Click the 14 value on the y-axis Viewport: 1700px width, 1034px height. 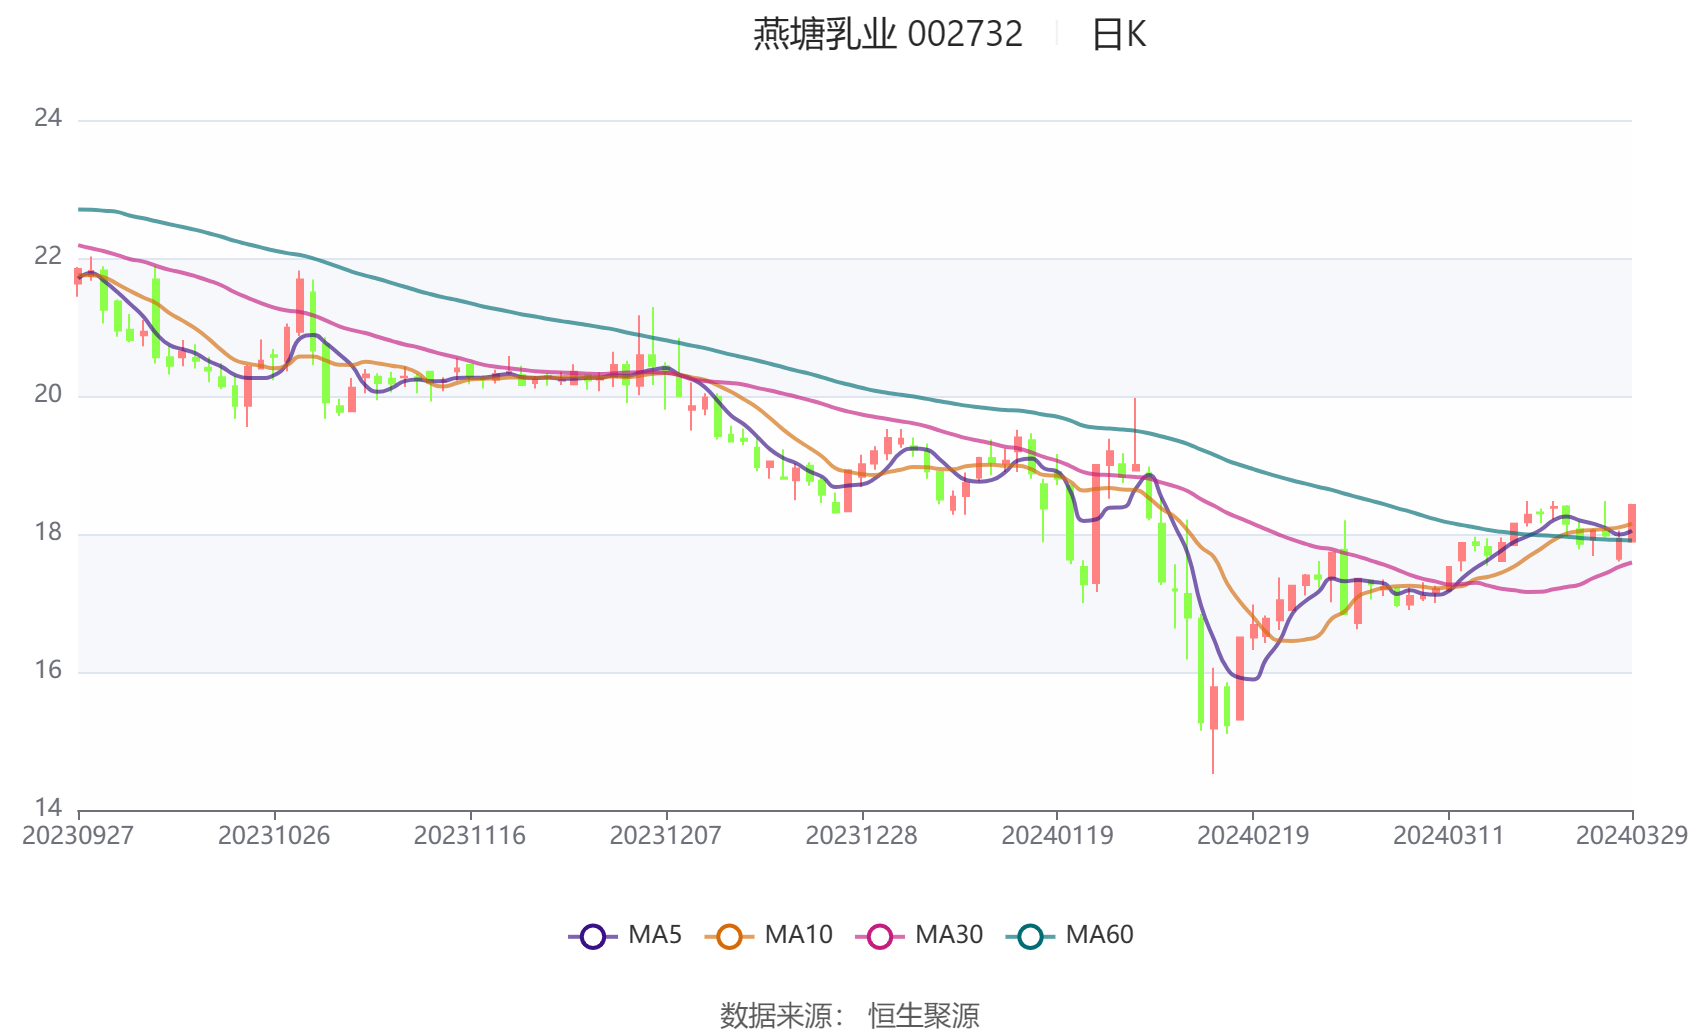(48, 807)
